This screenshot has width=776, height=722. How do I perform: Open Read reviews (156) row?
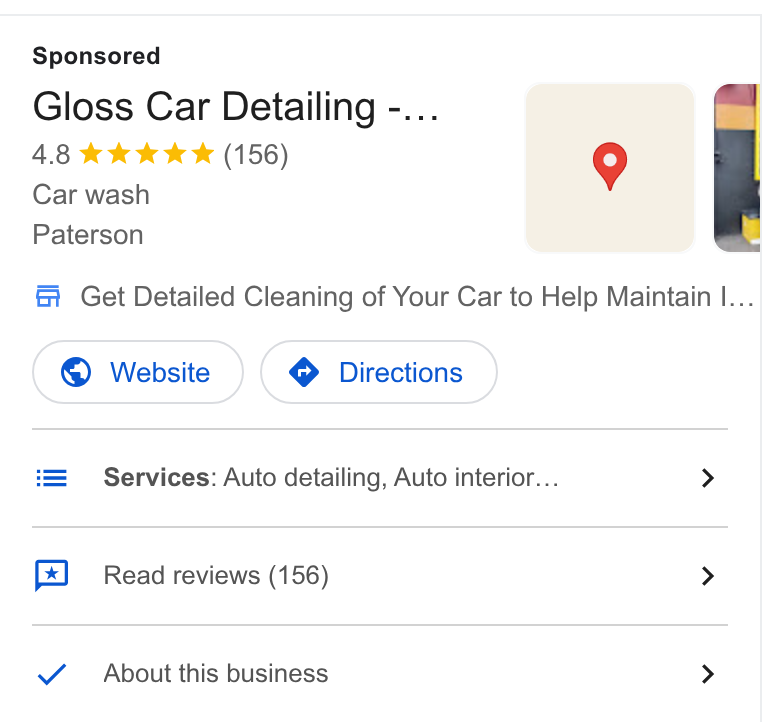[380, 576]
